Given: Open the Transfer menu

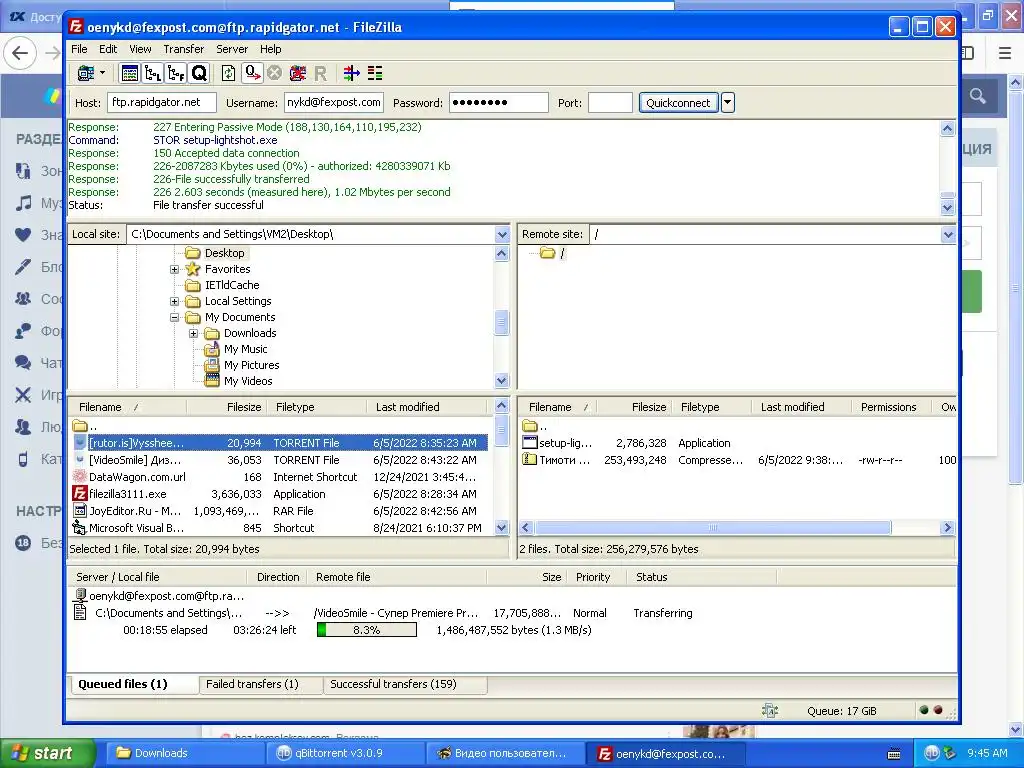Looking at the screenshot, I should point(184,49).
